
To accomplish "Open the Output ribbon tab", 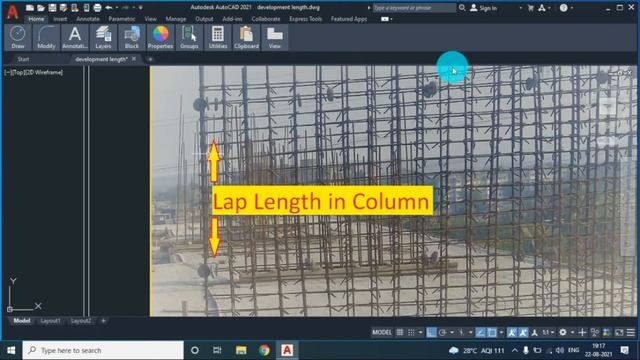I will point(204,19).
